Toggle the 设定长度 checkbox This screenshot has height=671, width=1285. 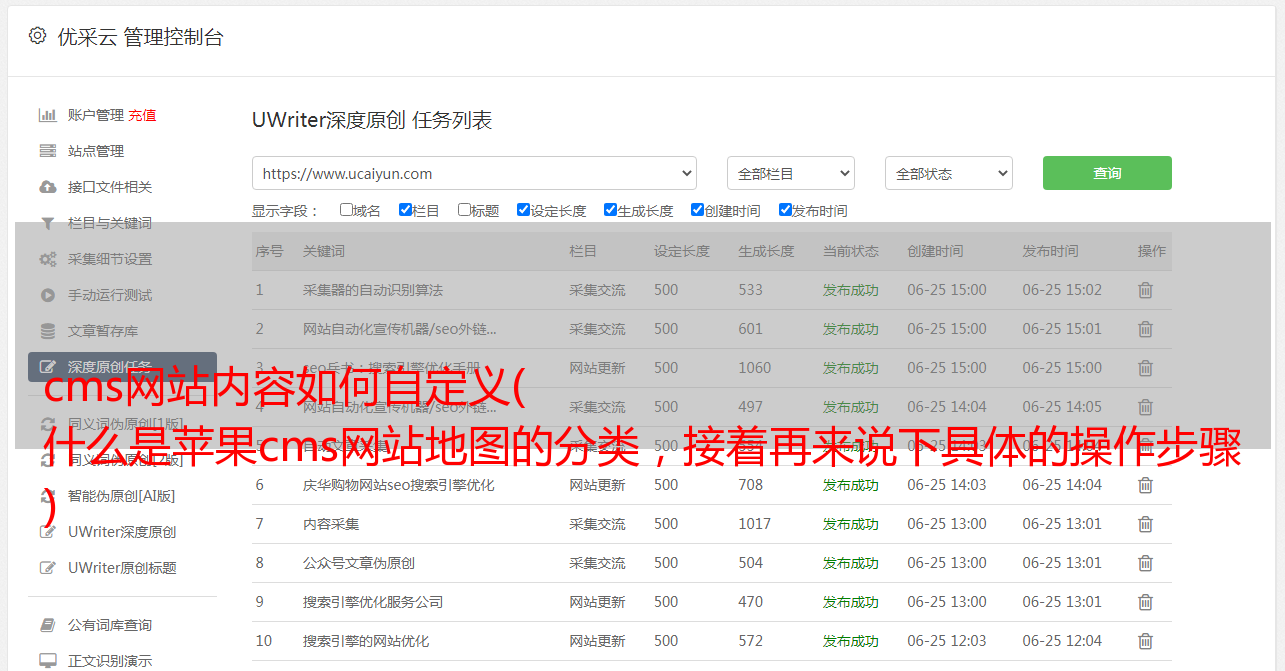tap(523, 210)
